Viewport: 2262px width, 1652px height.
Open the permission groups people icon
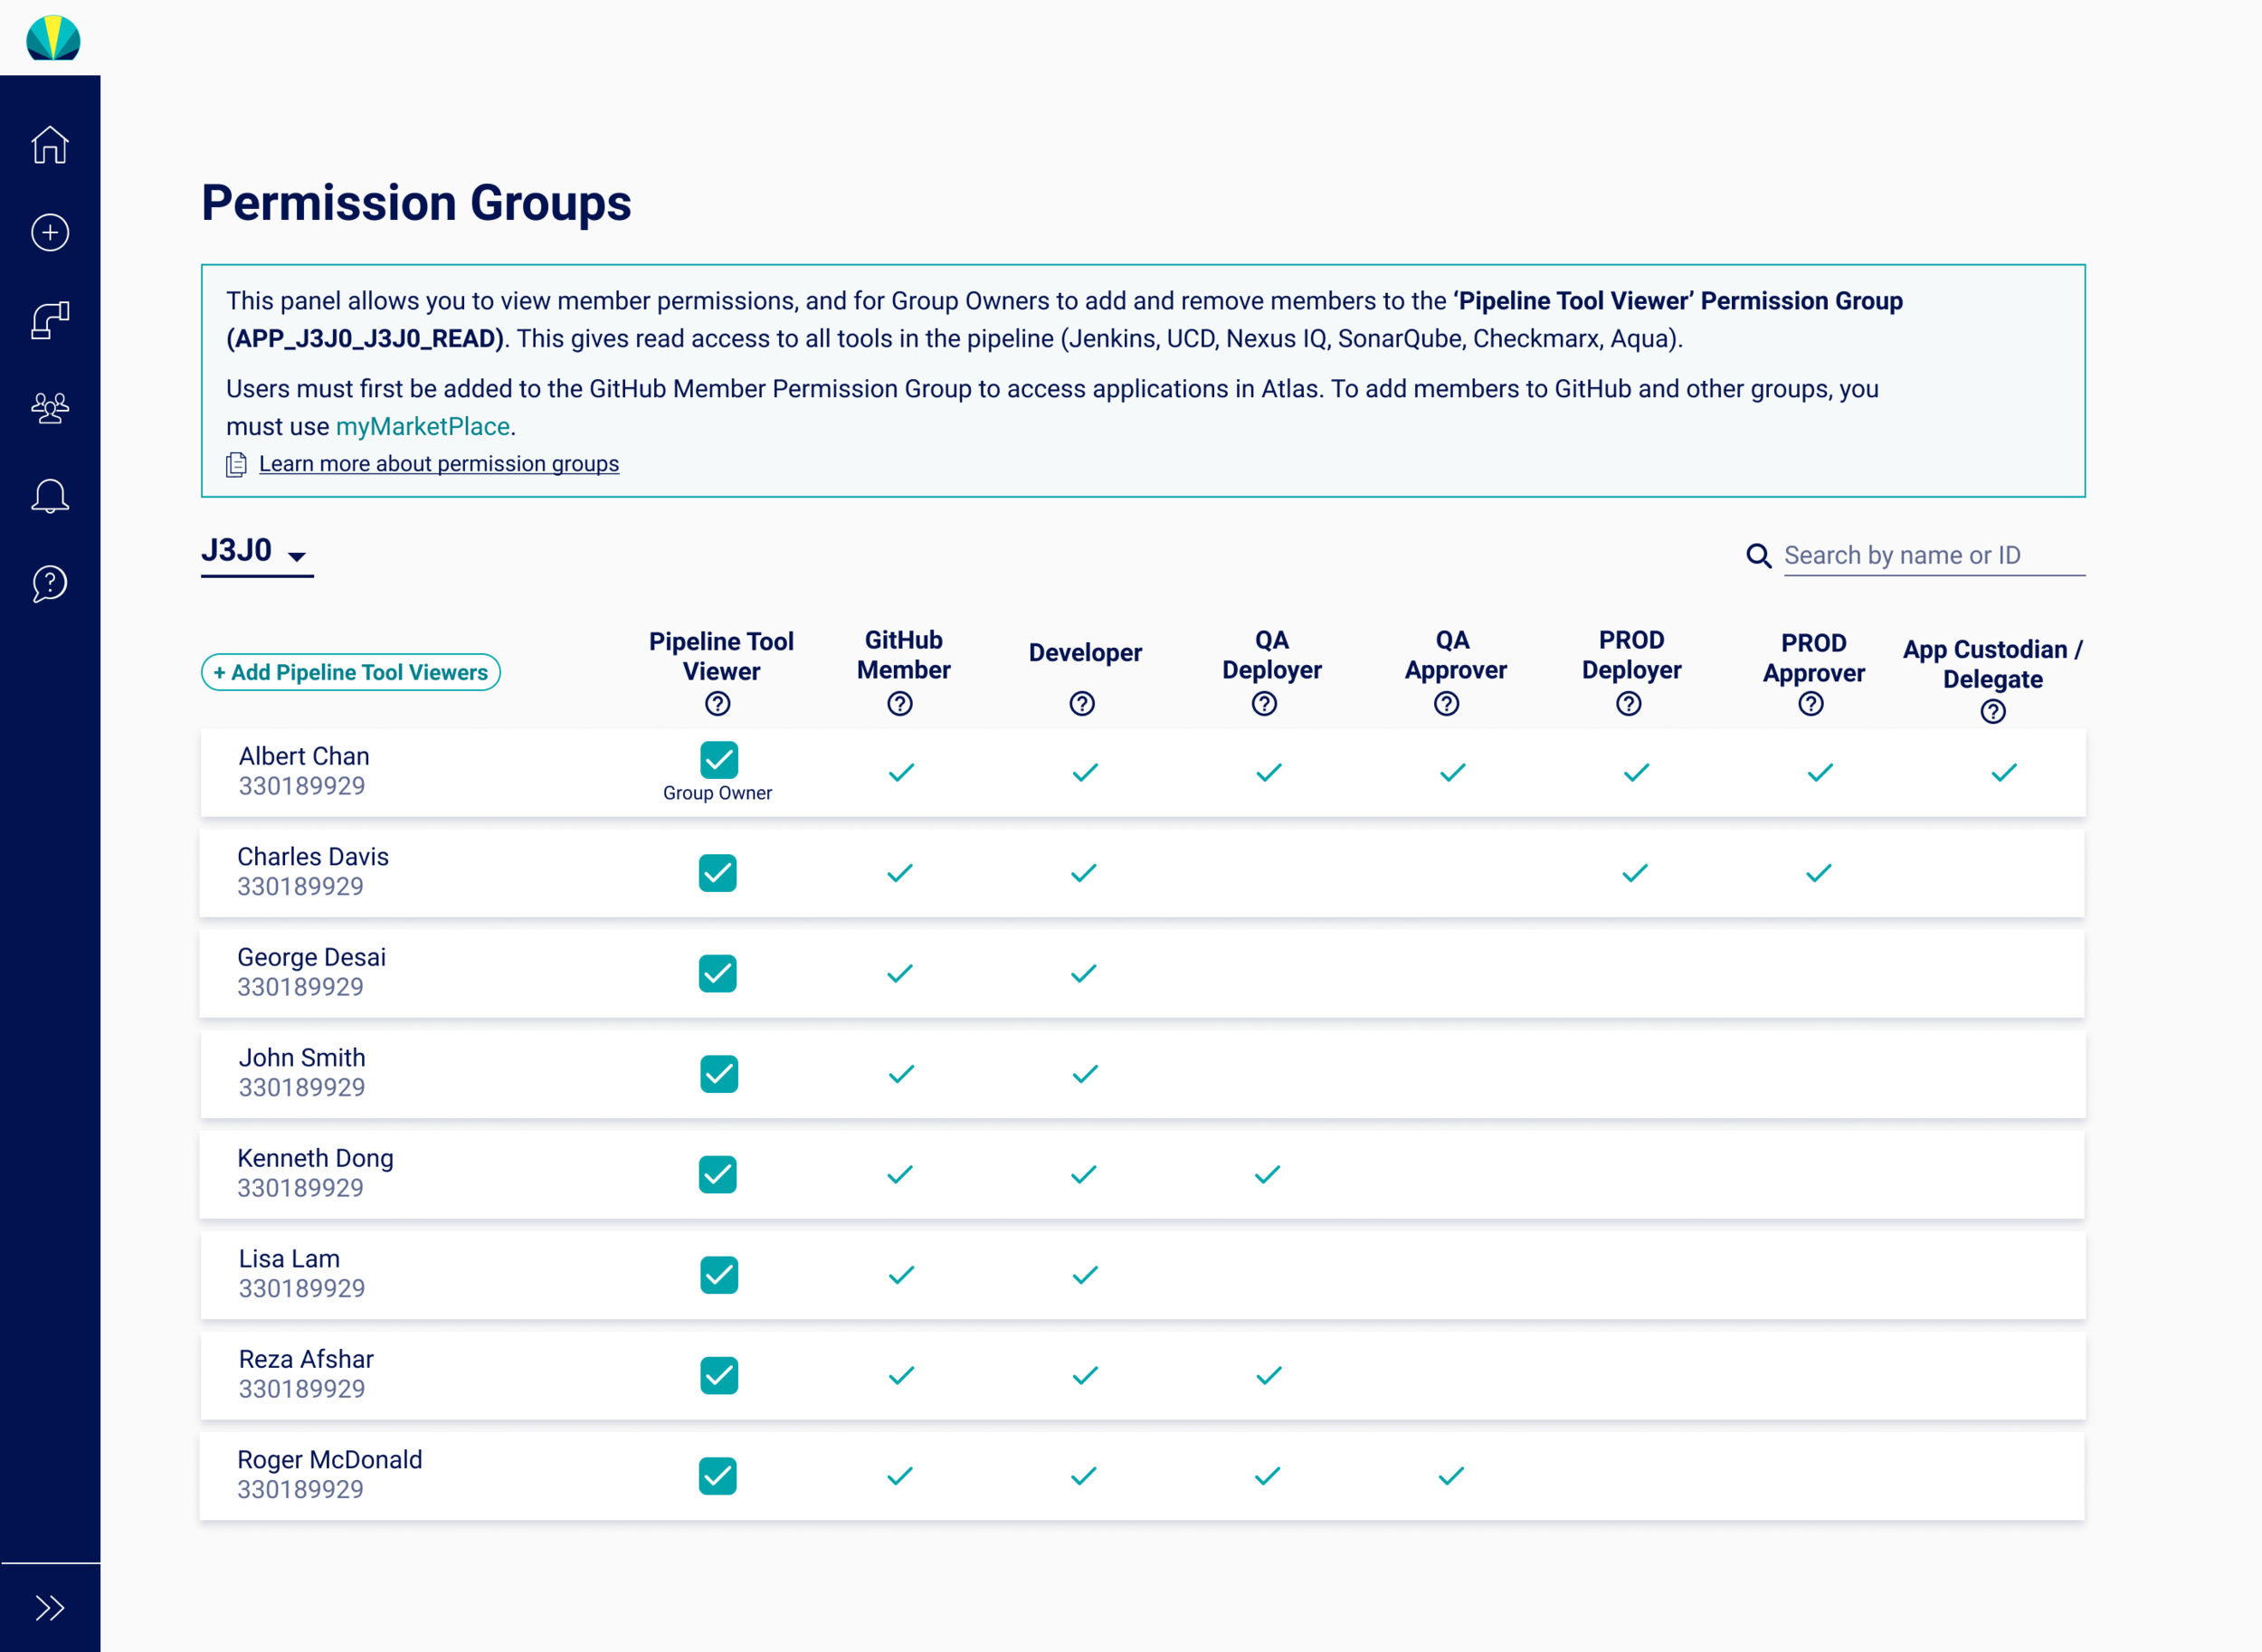click(50, 408)
